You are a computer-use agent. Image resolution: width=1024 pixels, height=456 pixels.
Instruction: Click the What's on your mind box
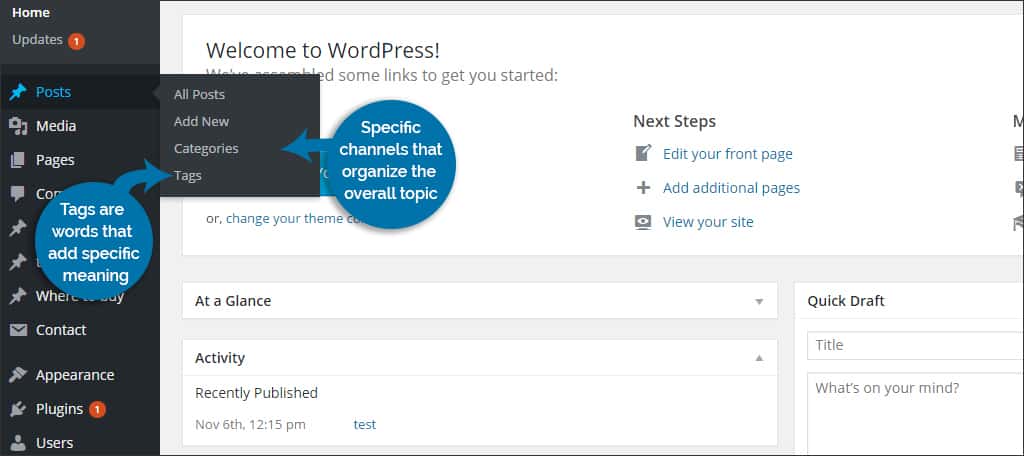click(x=916, y=414)
